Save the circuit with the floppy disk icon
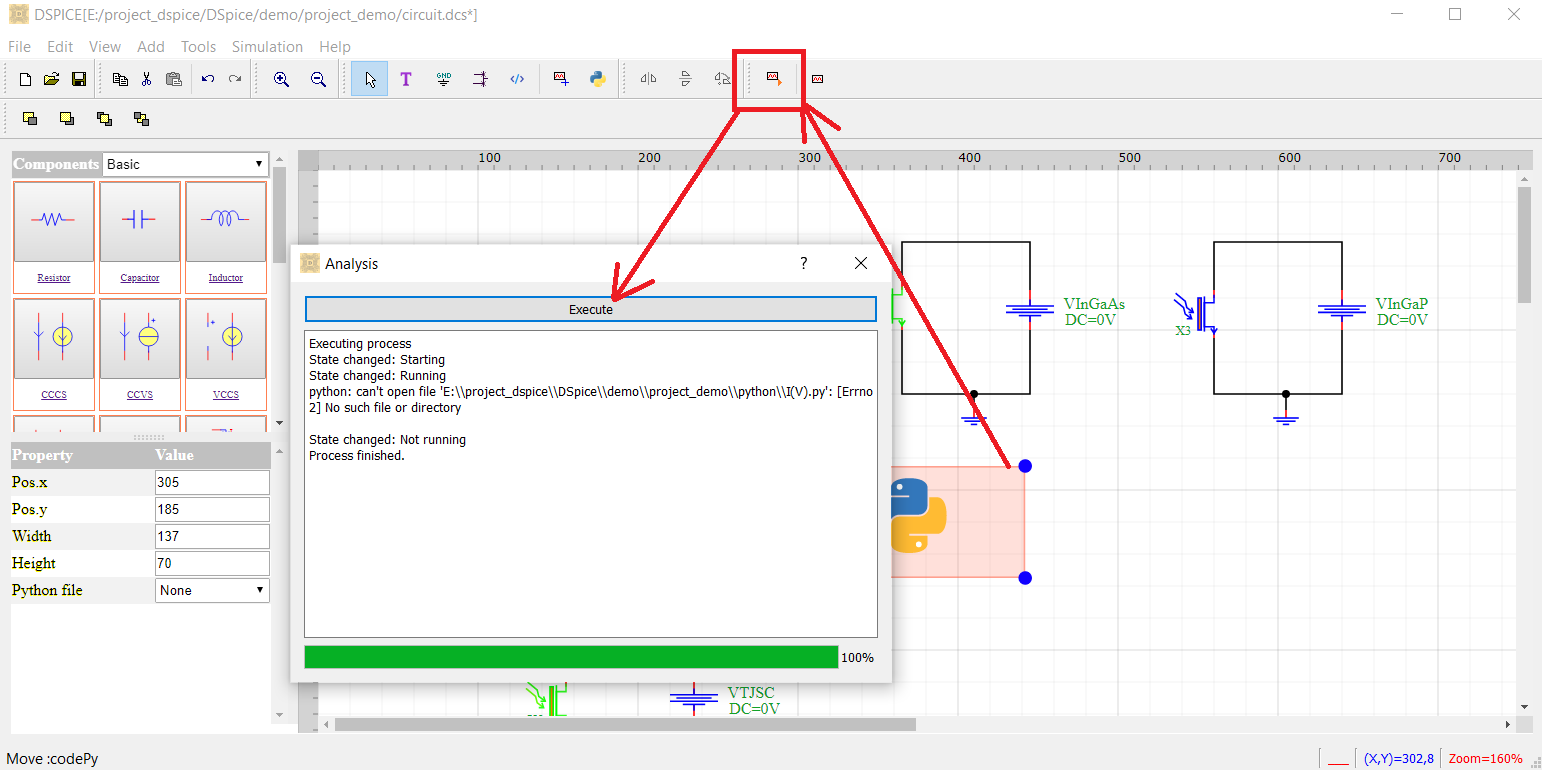Viewport: 1542px width, 770px height. tap(78, 79)
